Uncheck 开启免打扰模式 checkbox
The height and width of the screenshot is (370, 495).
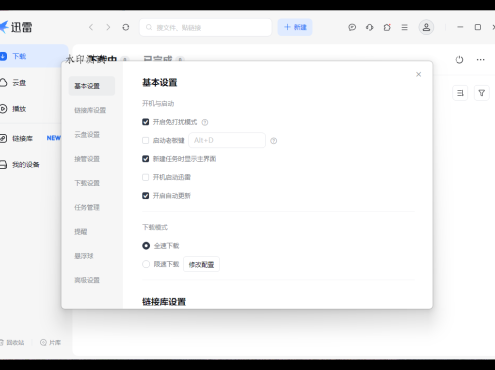[x=145, y=122]
